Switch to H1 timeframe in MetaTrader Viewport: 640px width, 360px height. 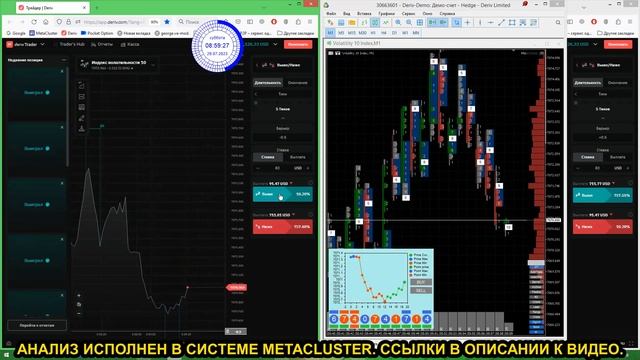tap(373, 33)
